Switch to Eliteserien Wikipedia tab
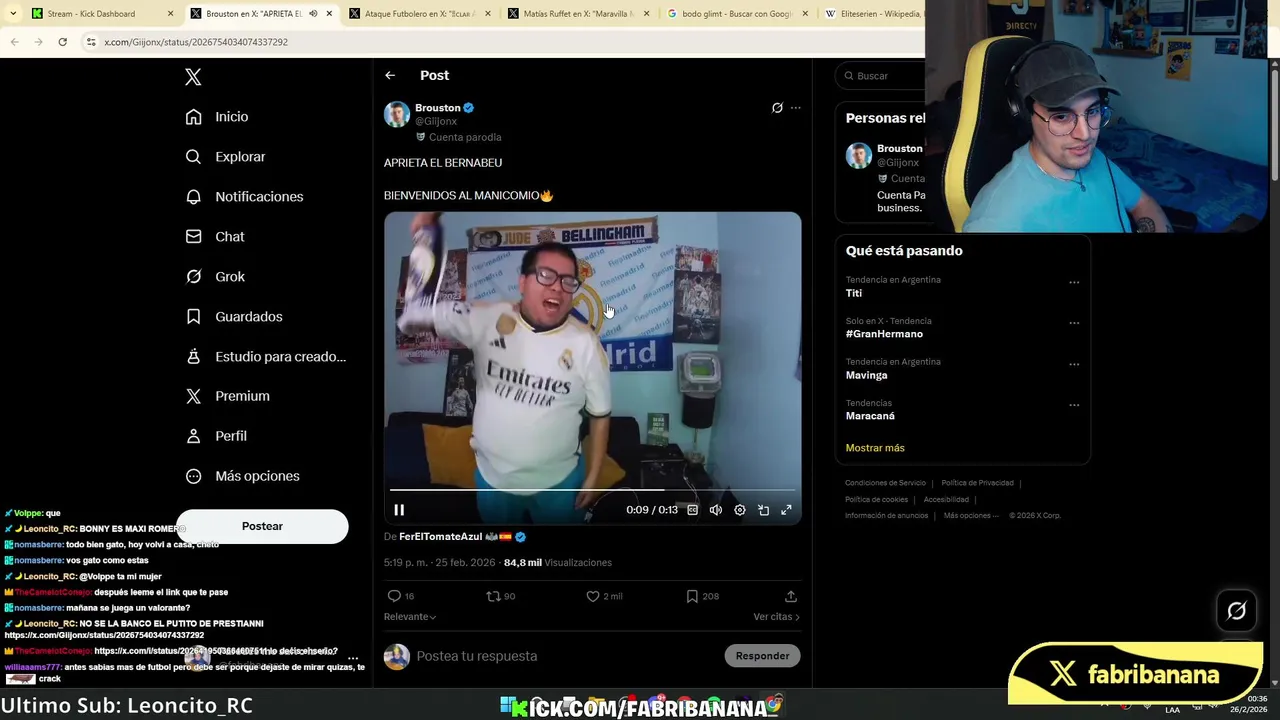The width and height of the screenshot is (1280, 720). point(873,14)
